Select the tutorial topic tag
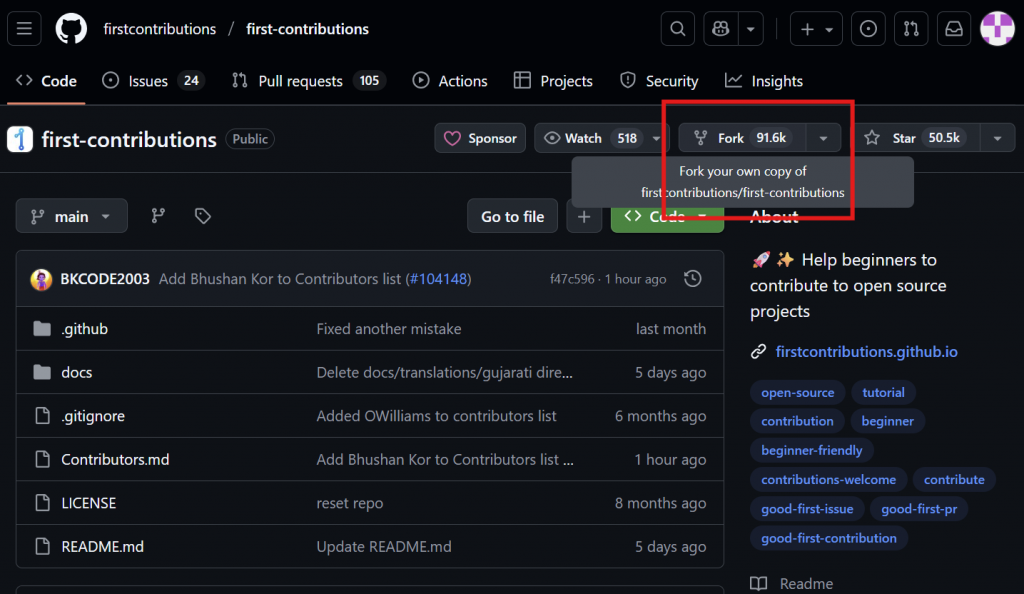Image resolution: width=1024 pixels, height=594 pixels. point(883,392)
